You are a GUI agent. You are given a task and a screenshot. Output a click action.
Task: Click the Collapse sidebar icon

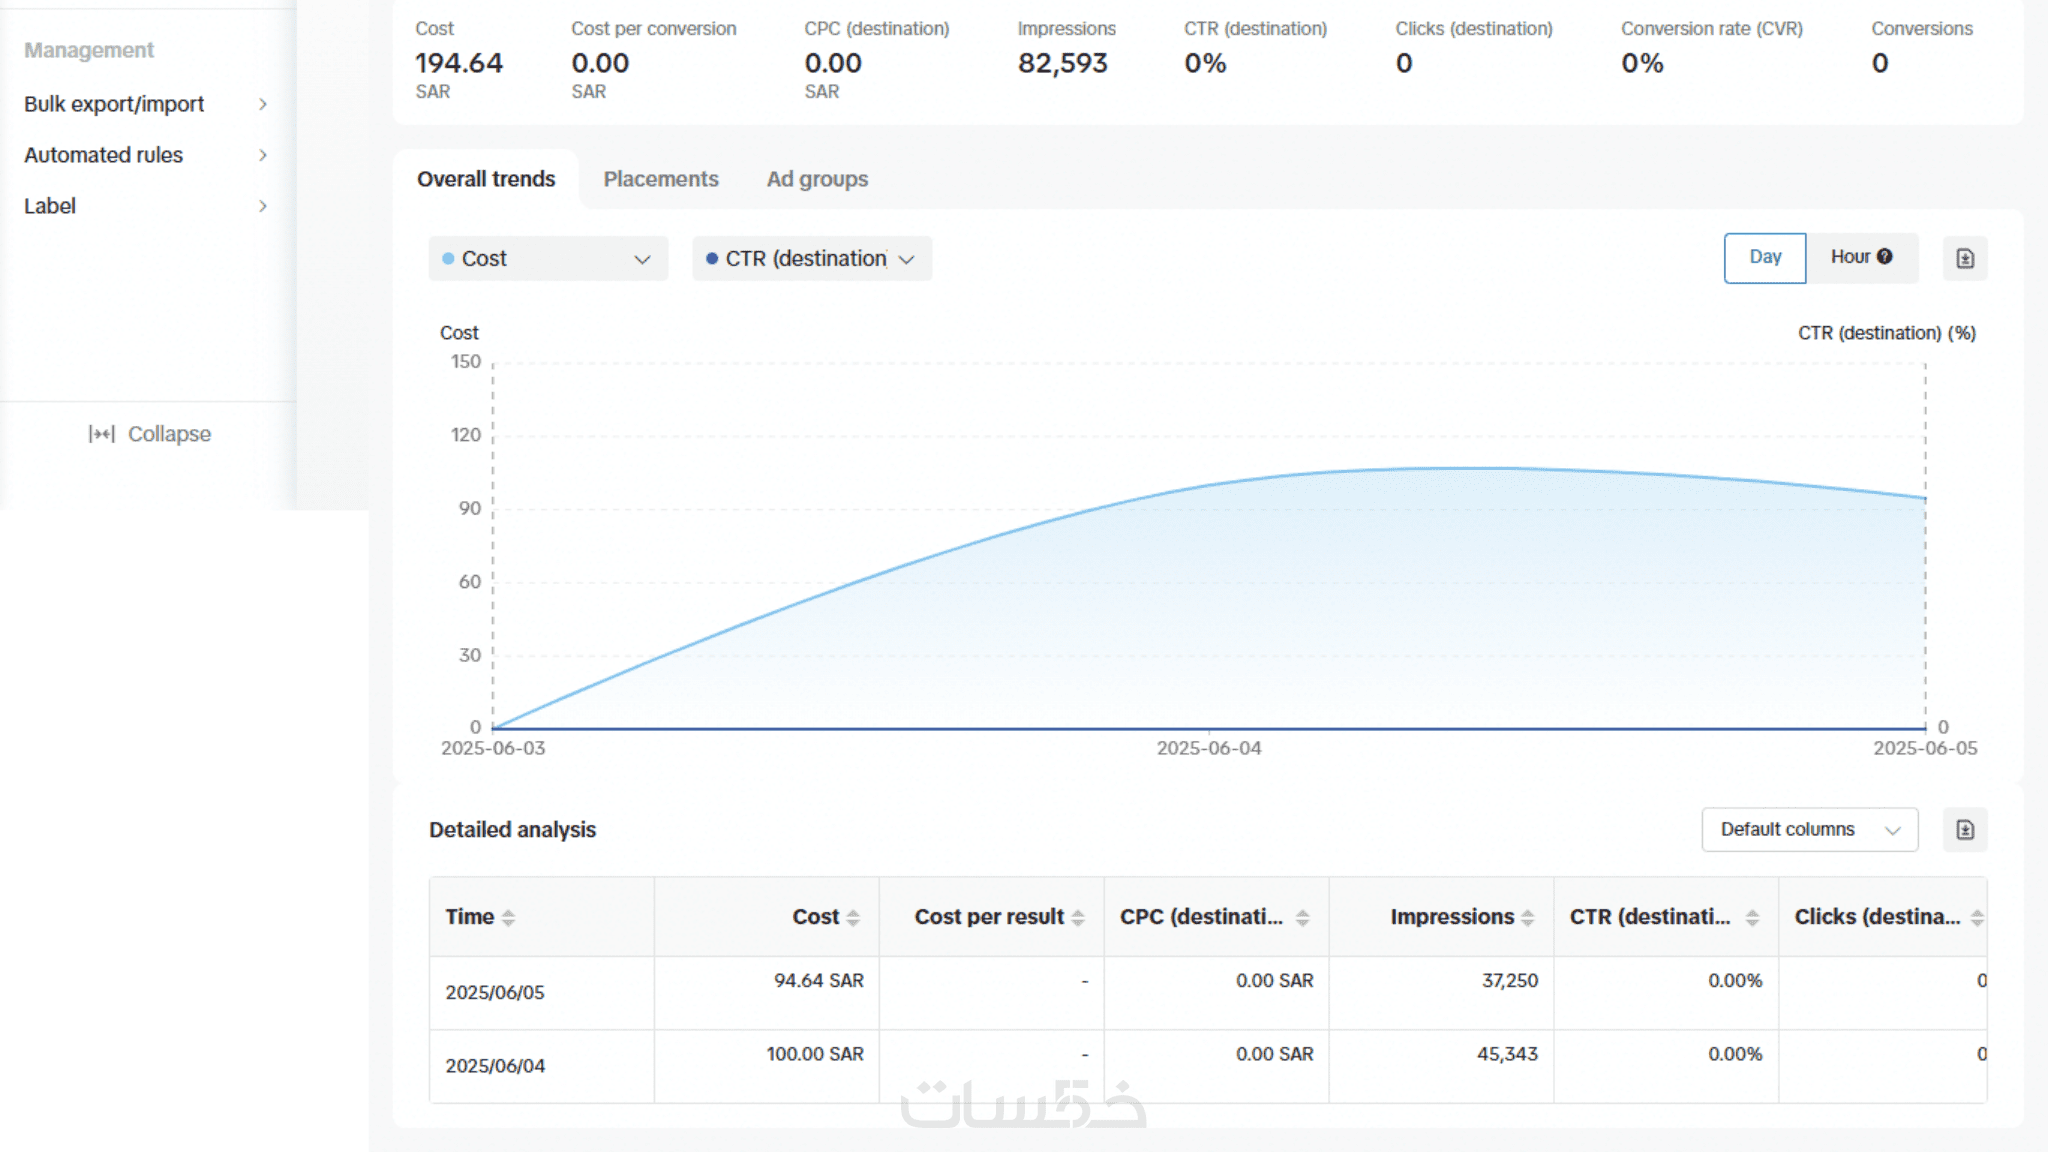click(x=102, y=434)
